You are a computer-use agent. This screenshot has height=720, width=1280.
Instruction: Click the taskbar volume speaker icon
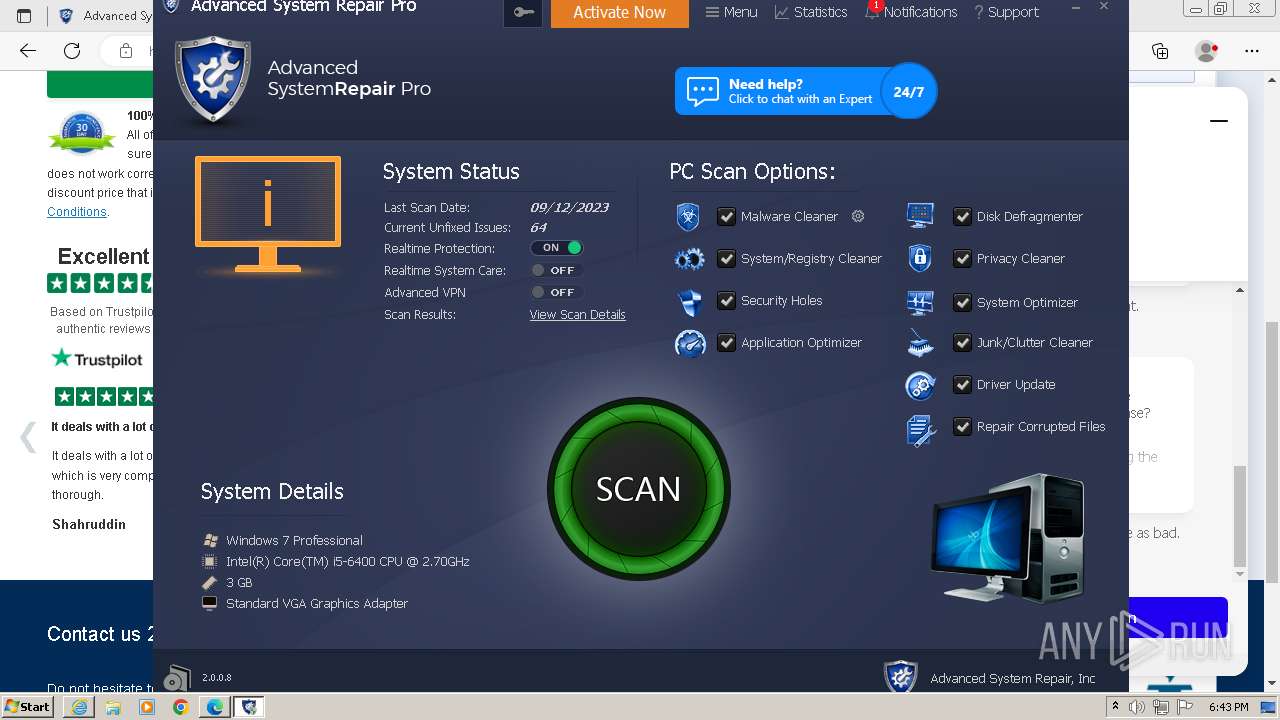coord(1137,707)
